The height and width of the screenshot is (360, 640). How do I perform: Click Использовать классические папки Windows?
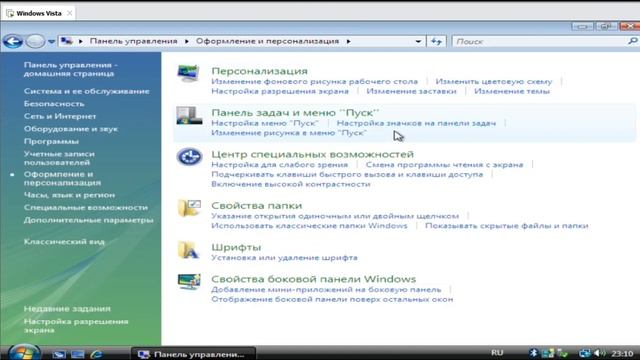pyautogui.click(x=309, y=226)
